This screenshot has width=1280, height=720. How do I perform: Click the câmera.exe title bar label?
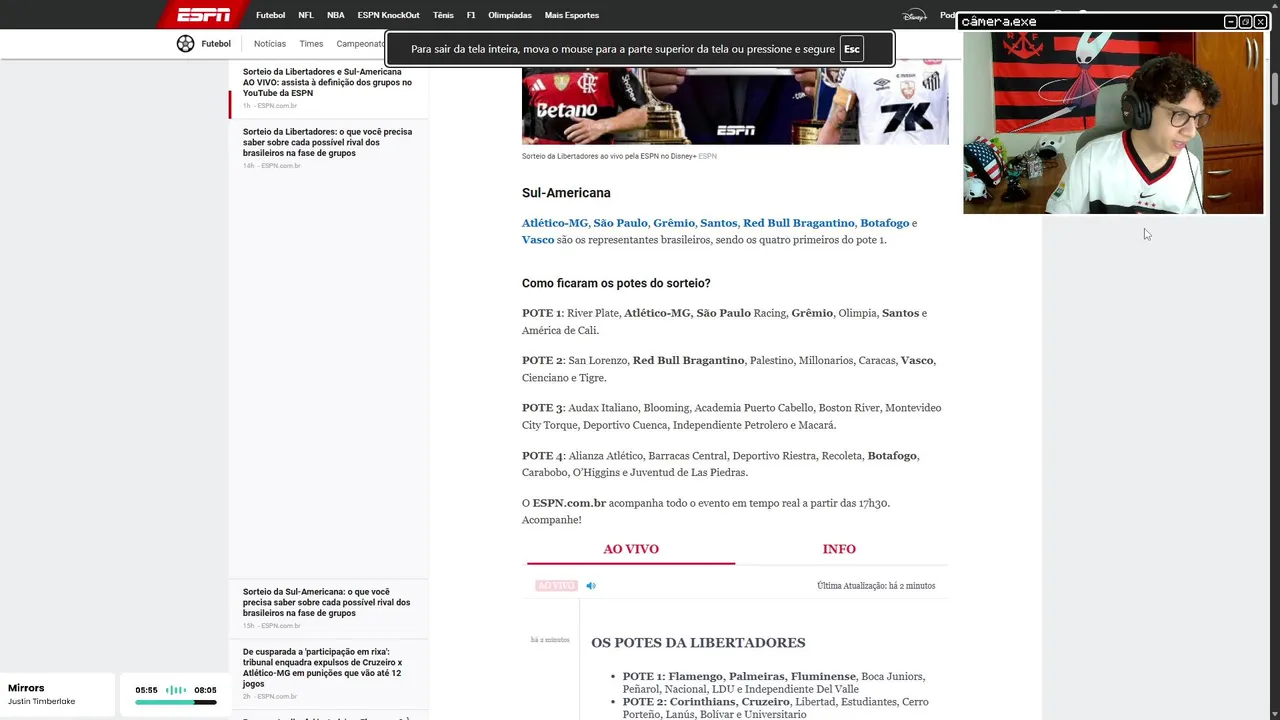(999, 21)
